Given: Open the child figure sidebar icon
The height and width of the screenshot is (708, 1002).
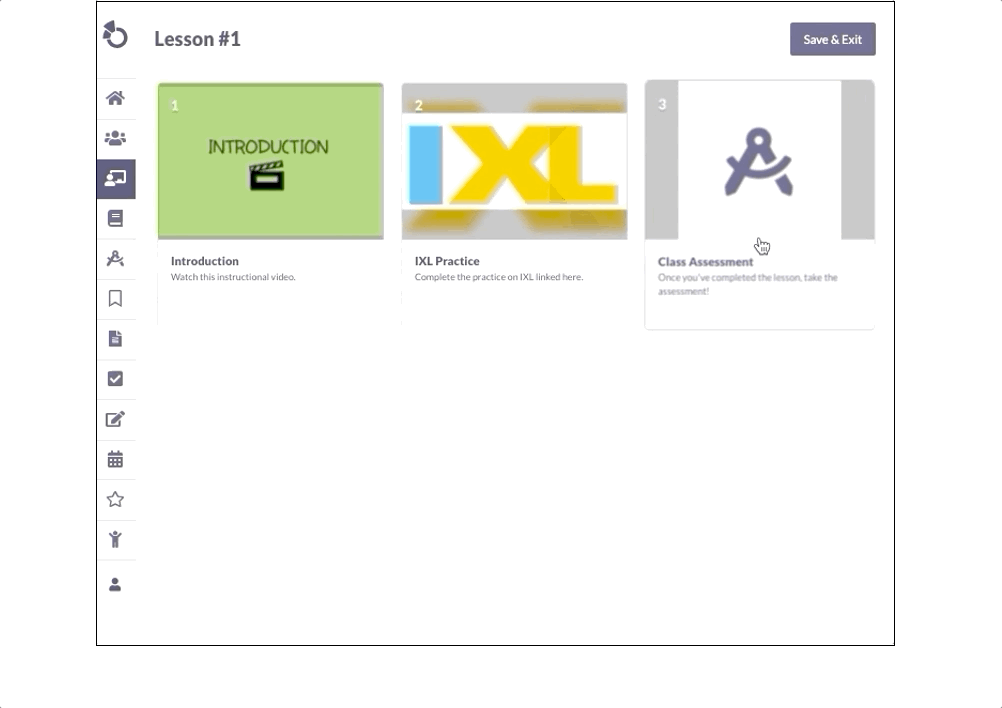Looking at the screenshot, I should coord(115,540).
